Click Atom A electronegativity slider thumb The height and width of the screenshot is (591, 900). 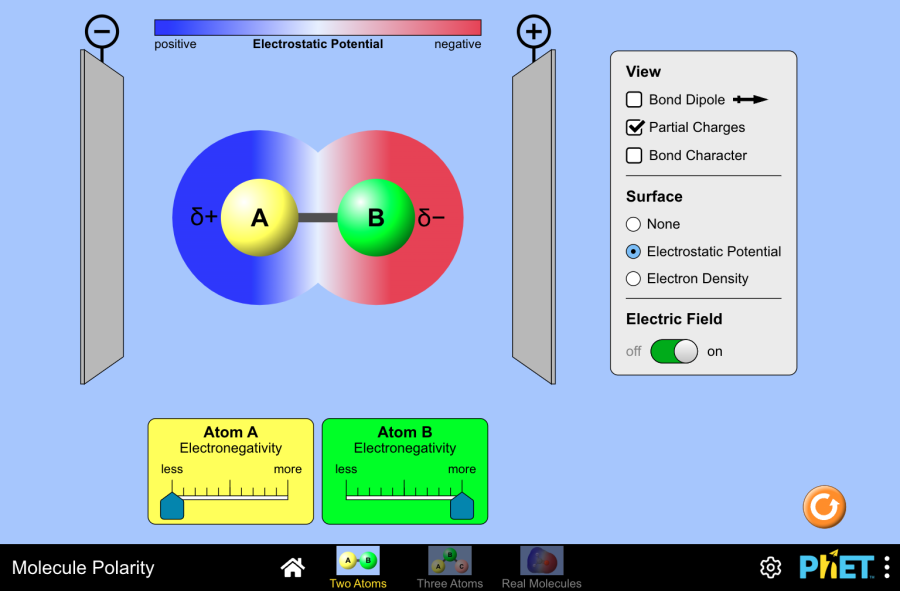172,505
